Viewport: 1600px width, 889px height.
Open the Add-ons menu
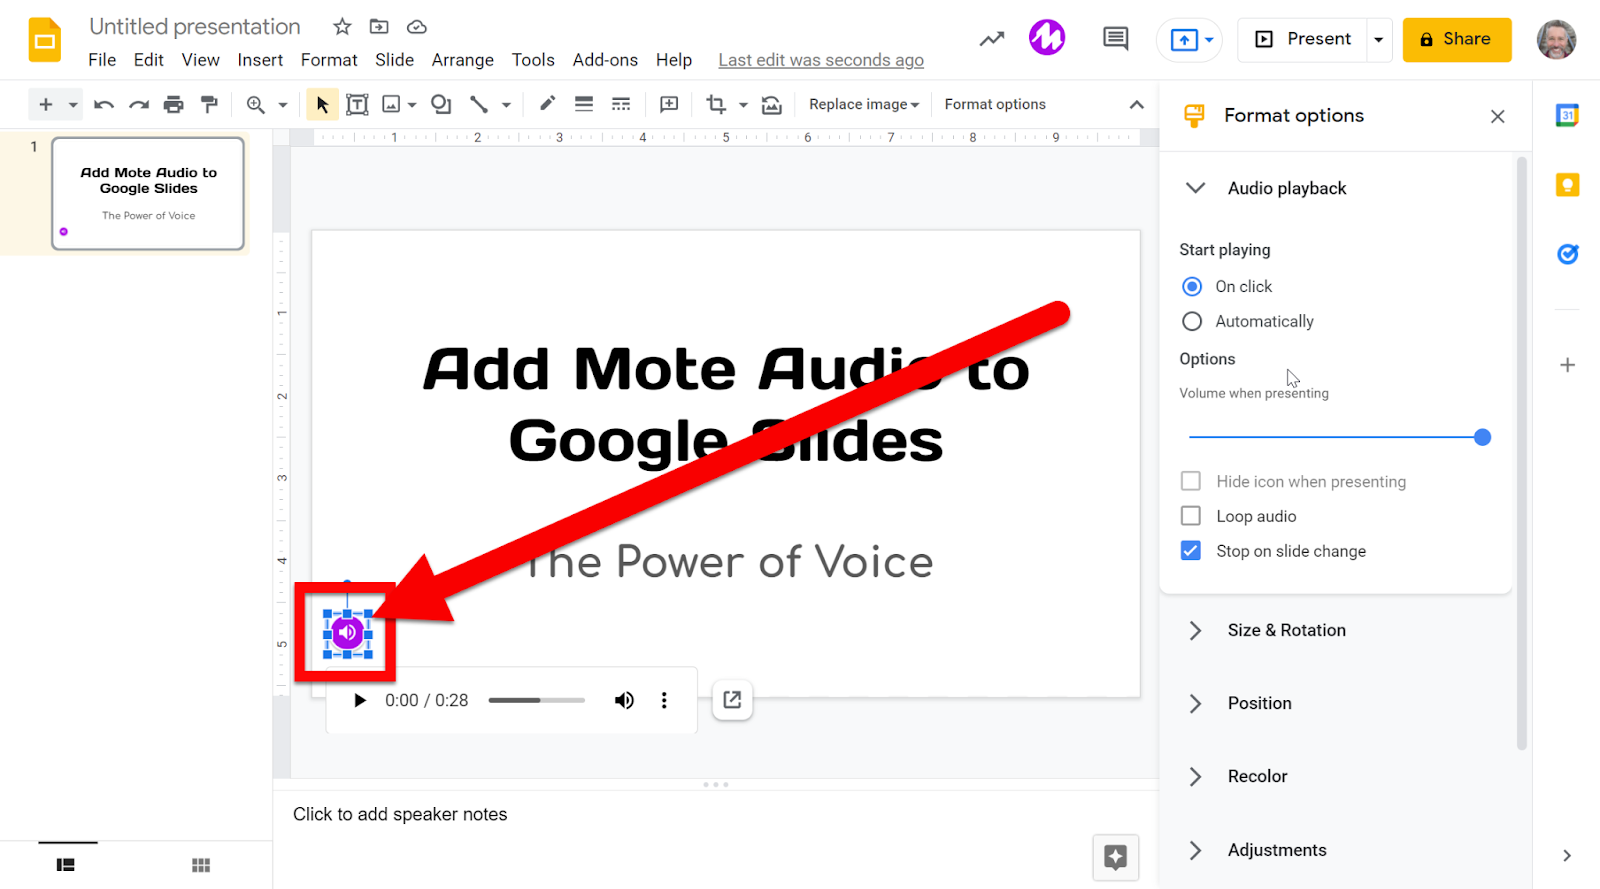click(x=605, y=60)
